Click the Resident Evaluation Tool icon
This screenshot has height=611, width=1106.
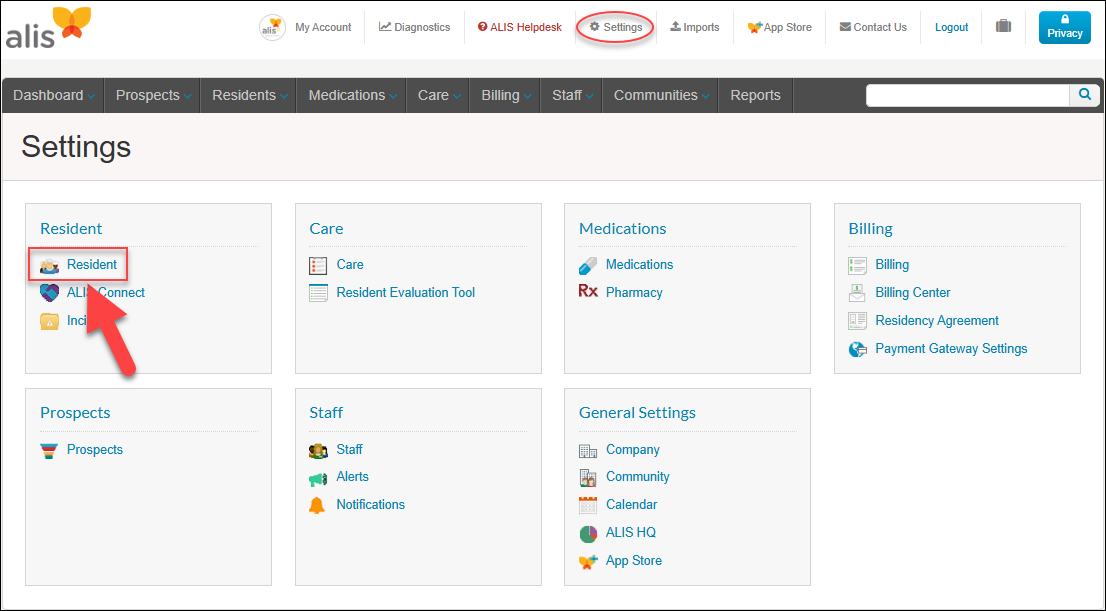318,293
